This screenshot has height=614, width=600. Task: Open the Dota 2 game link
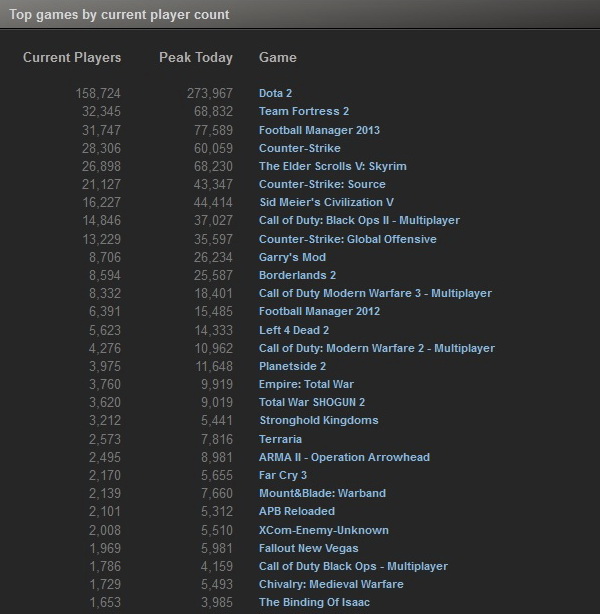tap(275, 93)
